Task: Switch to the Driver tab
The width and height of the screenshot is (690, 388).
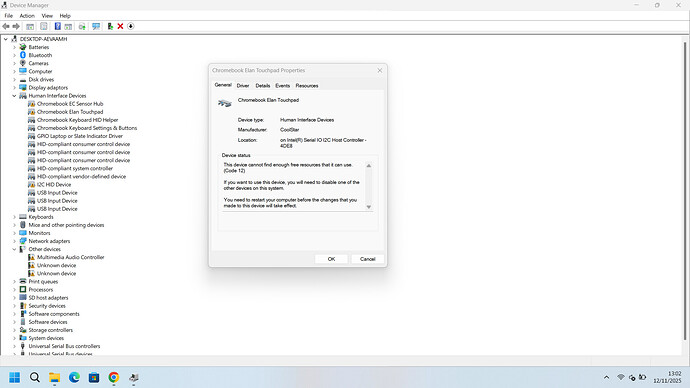Action: [x=243, y=86]
